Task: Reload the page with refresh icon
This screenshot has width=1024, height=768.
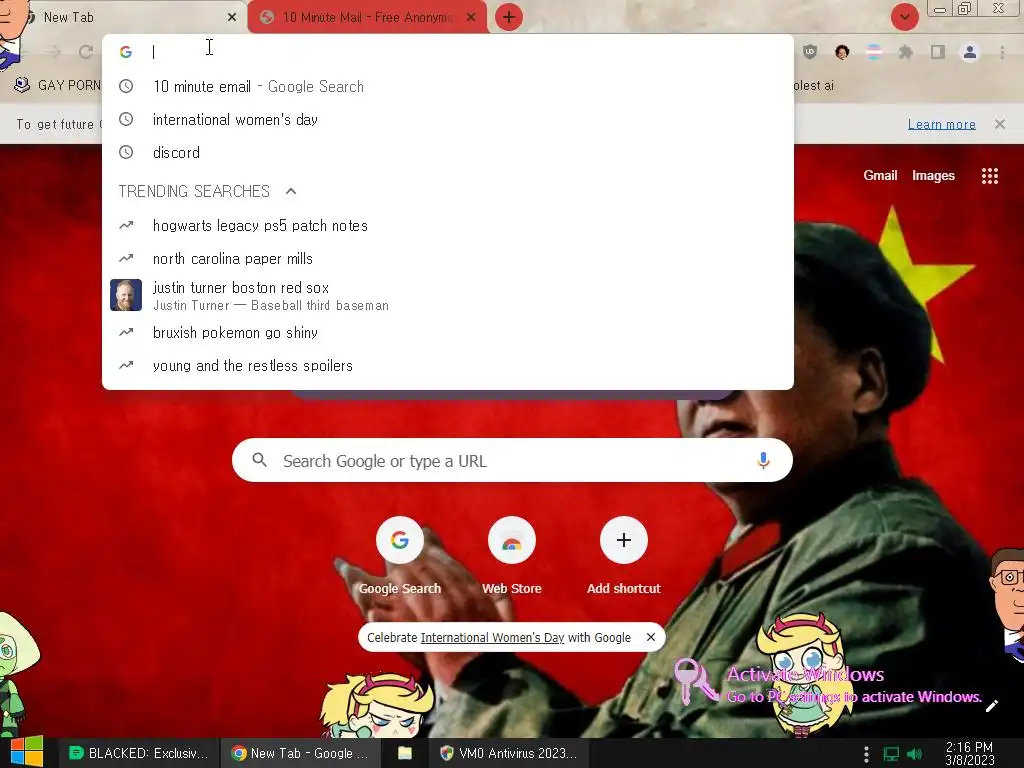Action: [x=86, y=52]
